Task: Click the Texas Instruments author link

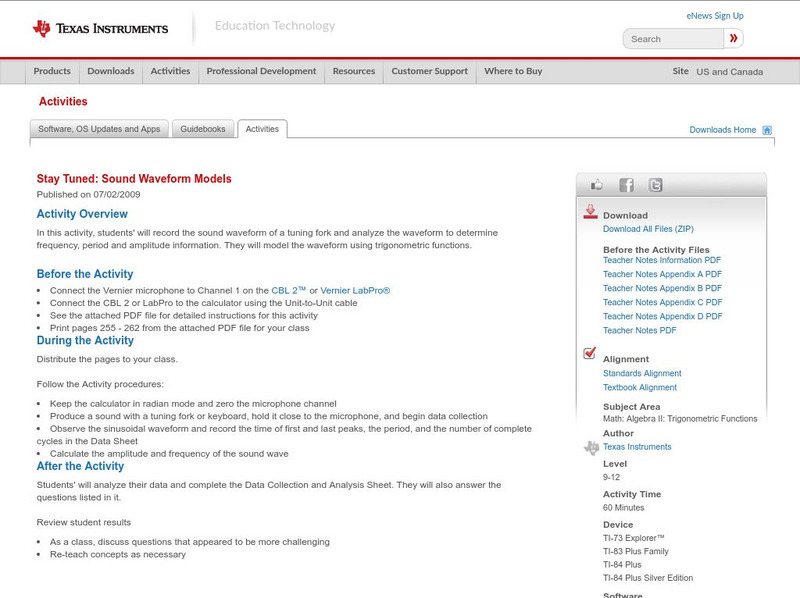Action: [637, 447]
